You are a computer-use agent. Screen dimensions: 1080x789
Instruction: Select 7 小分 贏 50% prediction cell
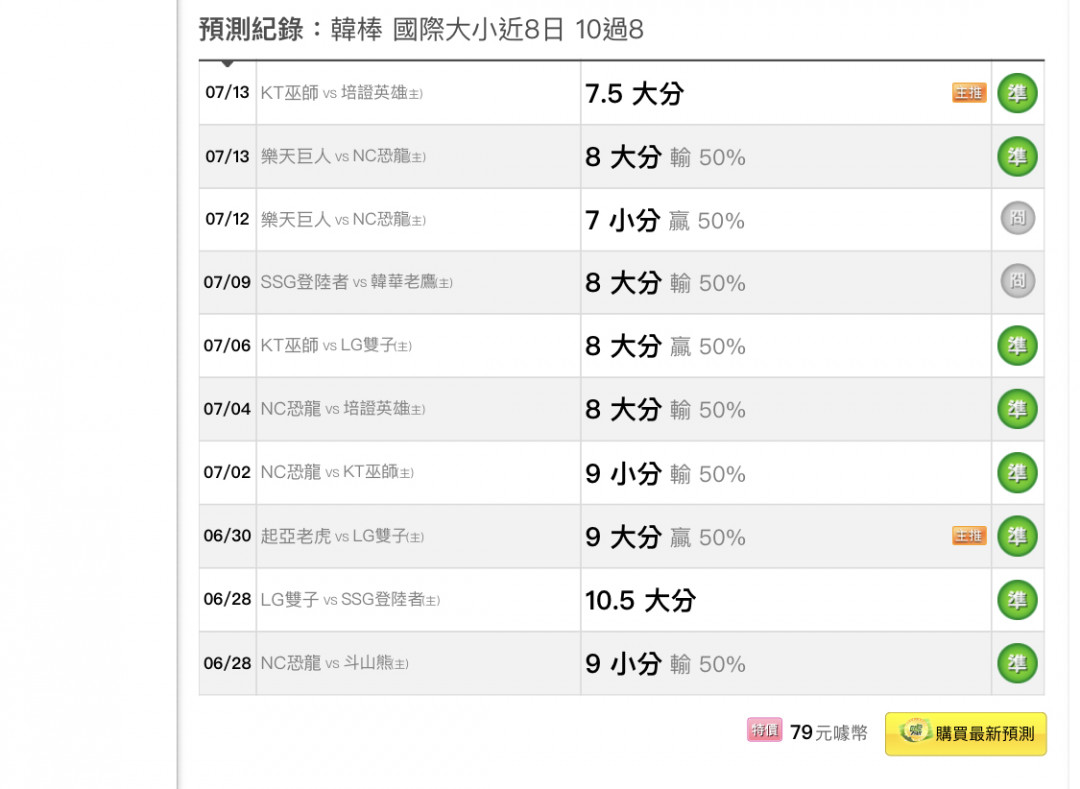point(786,220)
